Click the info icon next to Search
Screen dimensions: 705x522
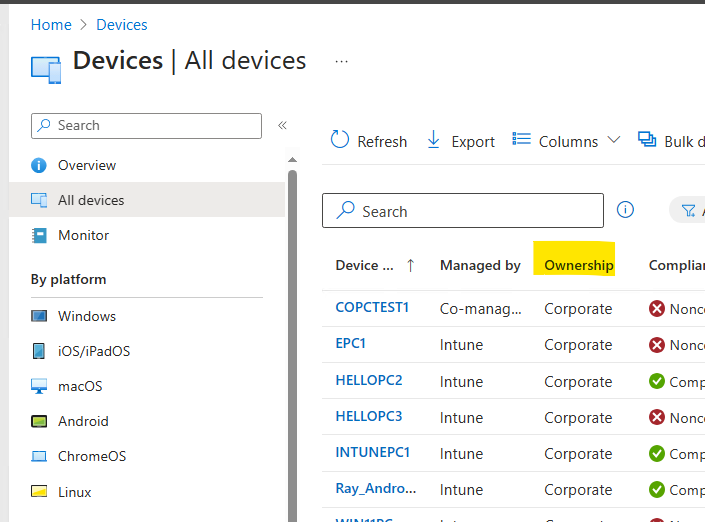625,210
